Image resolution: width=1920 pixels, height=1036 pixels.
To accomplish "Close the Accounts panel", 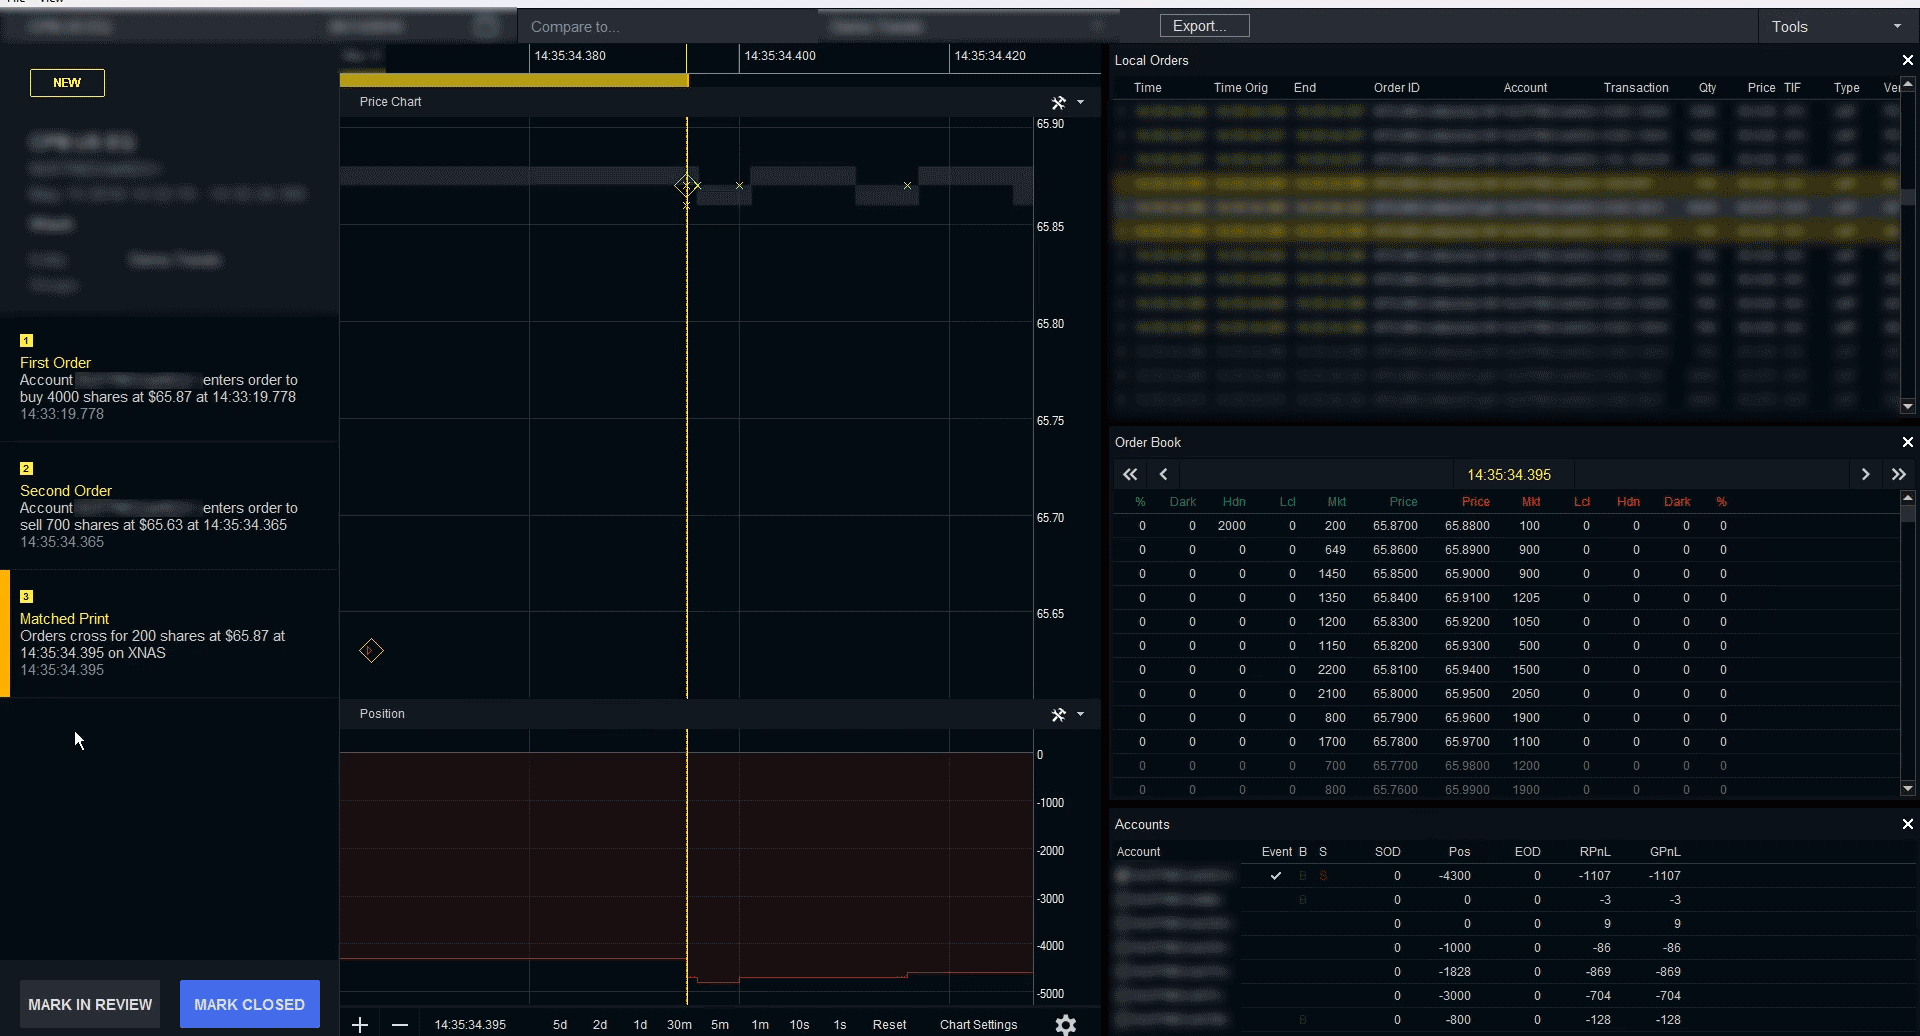I will [1907, 824].
